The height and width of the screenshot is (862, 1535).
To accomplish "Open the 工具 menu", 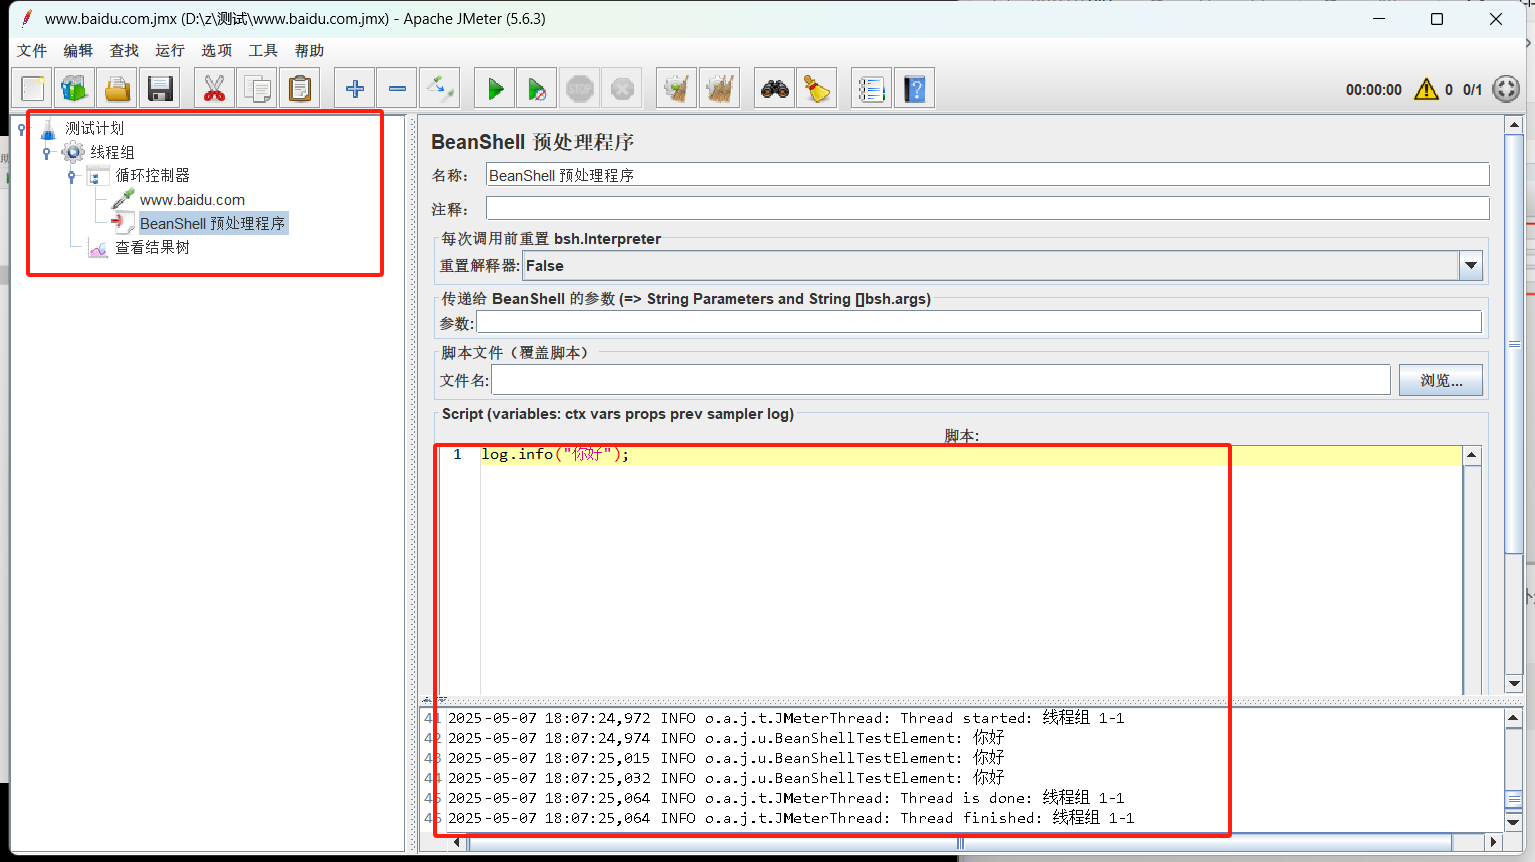I will point(263,51).
